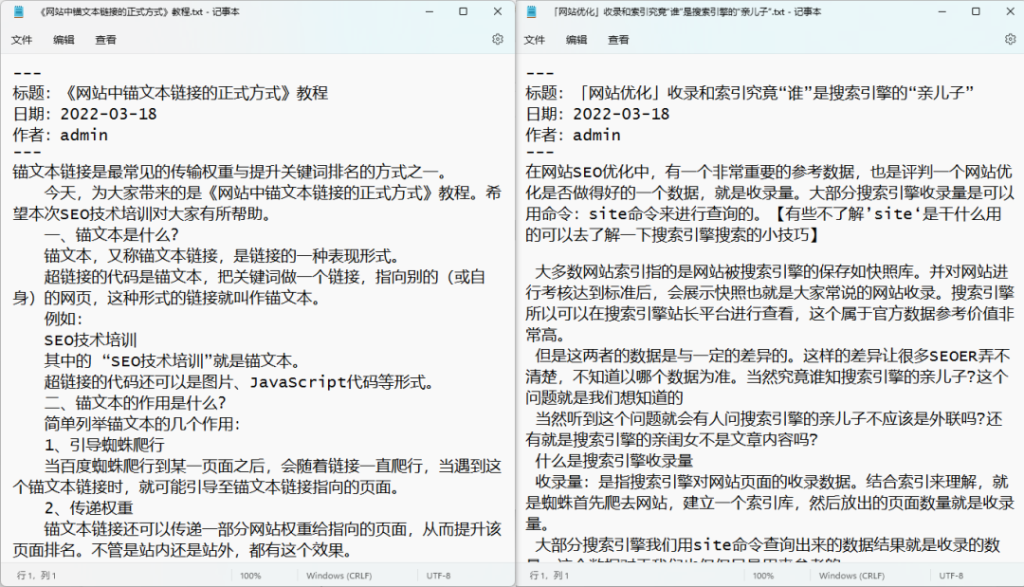Screen dimensions: 1024x587
Task: Click the left window's vertical scrollbar
Action: click(505, 300)
